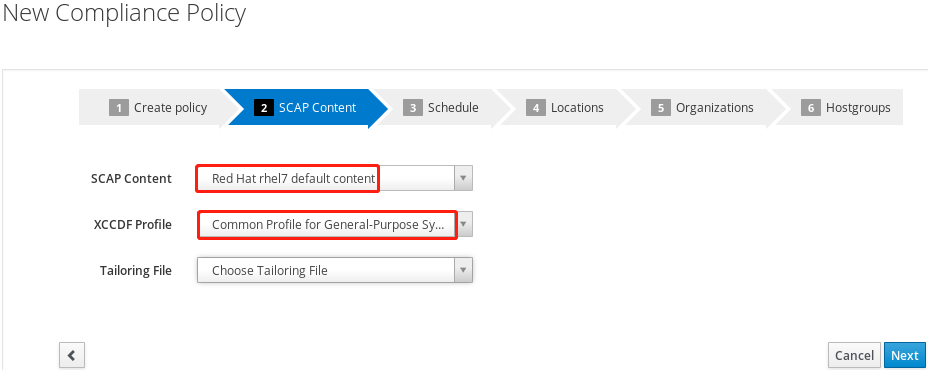Select the Red Hat rhel7 default content field
This screenshot has height=370, width=928.
[x=335, y=178]
